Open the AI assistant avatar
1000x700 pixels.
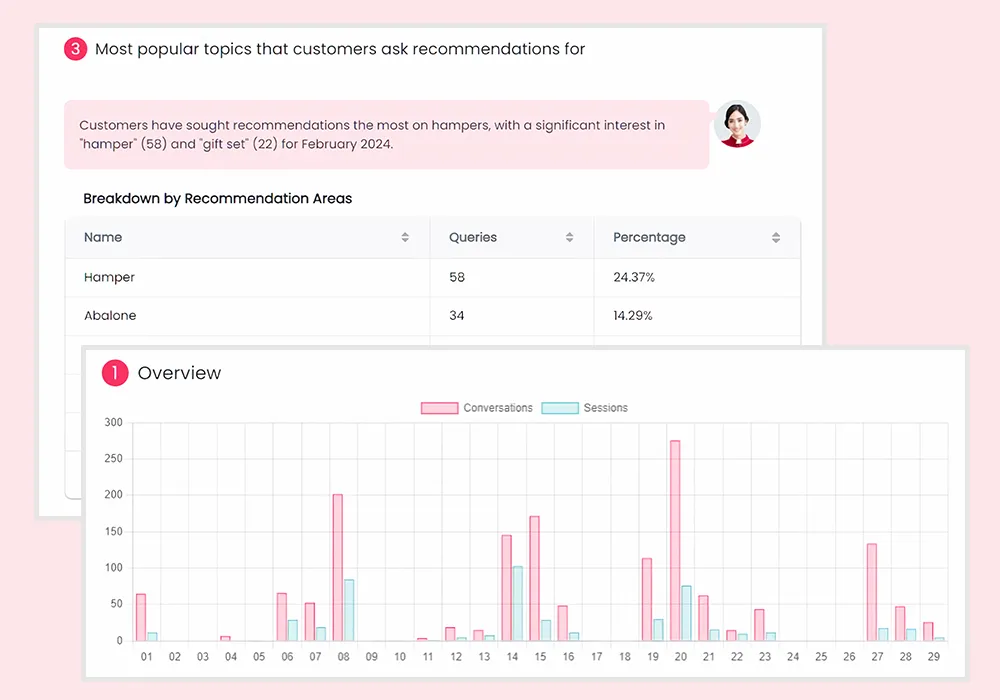[738, 125]
